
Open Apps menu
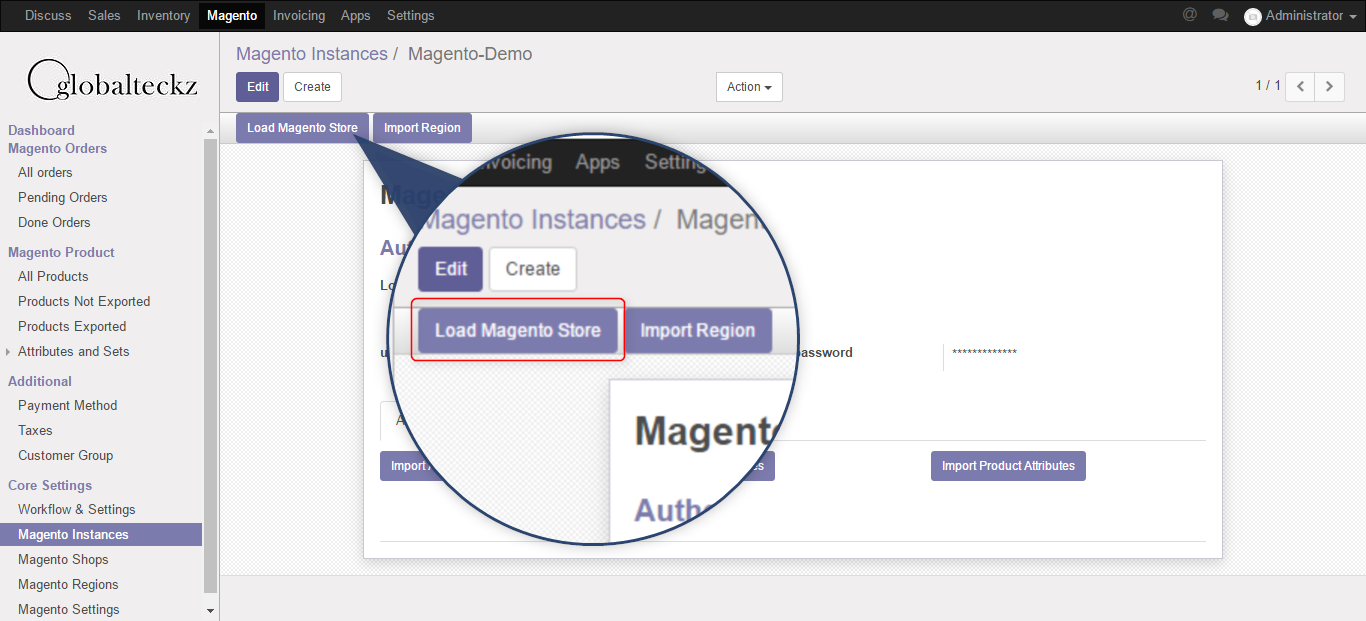pyautogui.click(x=355, y=15)
